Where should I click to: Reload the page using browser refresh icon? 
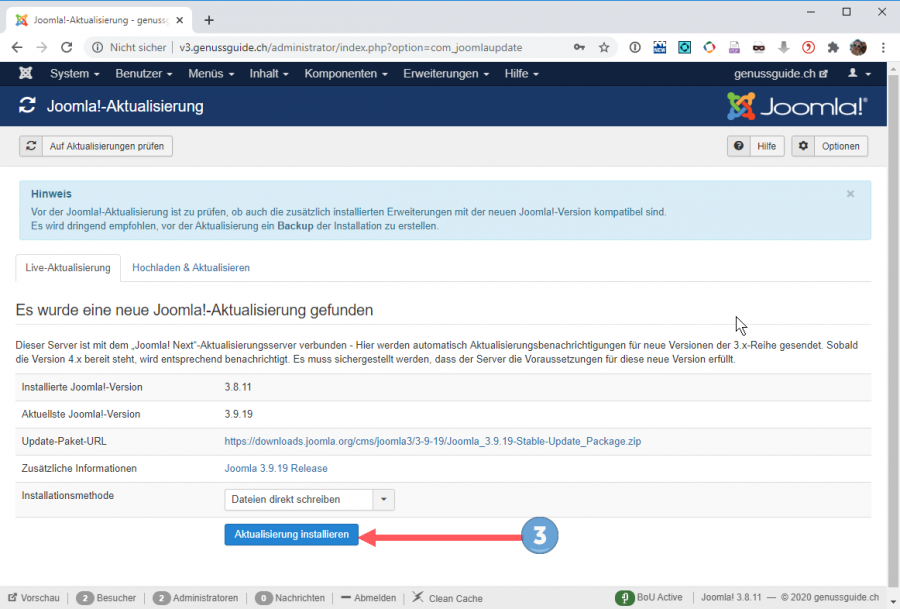coord(67,48)
